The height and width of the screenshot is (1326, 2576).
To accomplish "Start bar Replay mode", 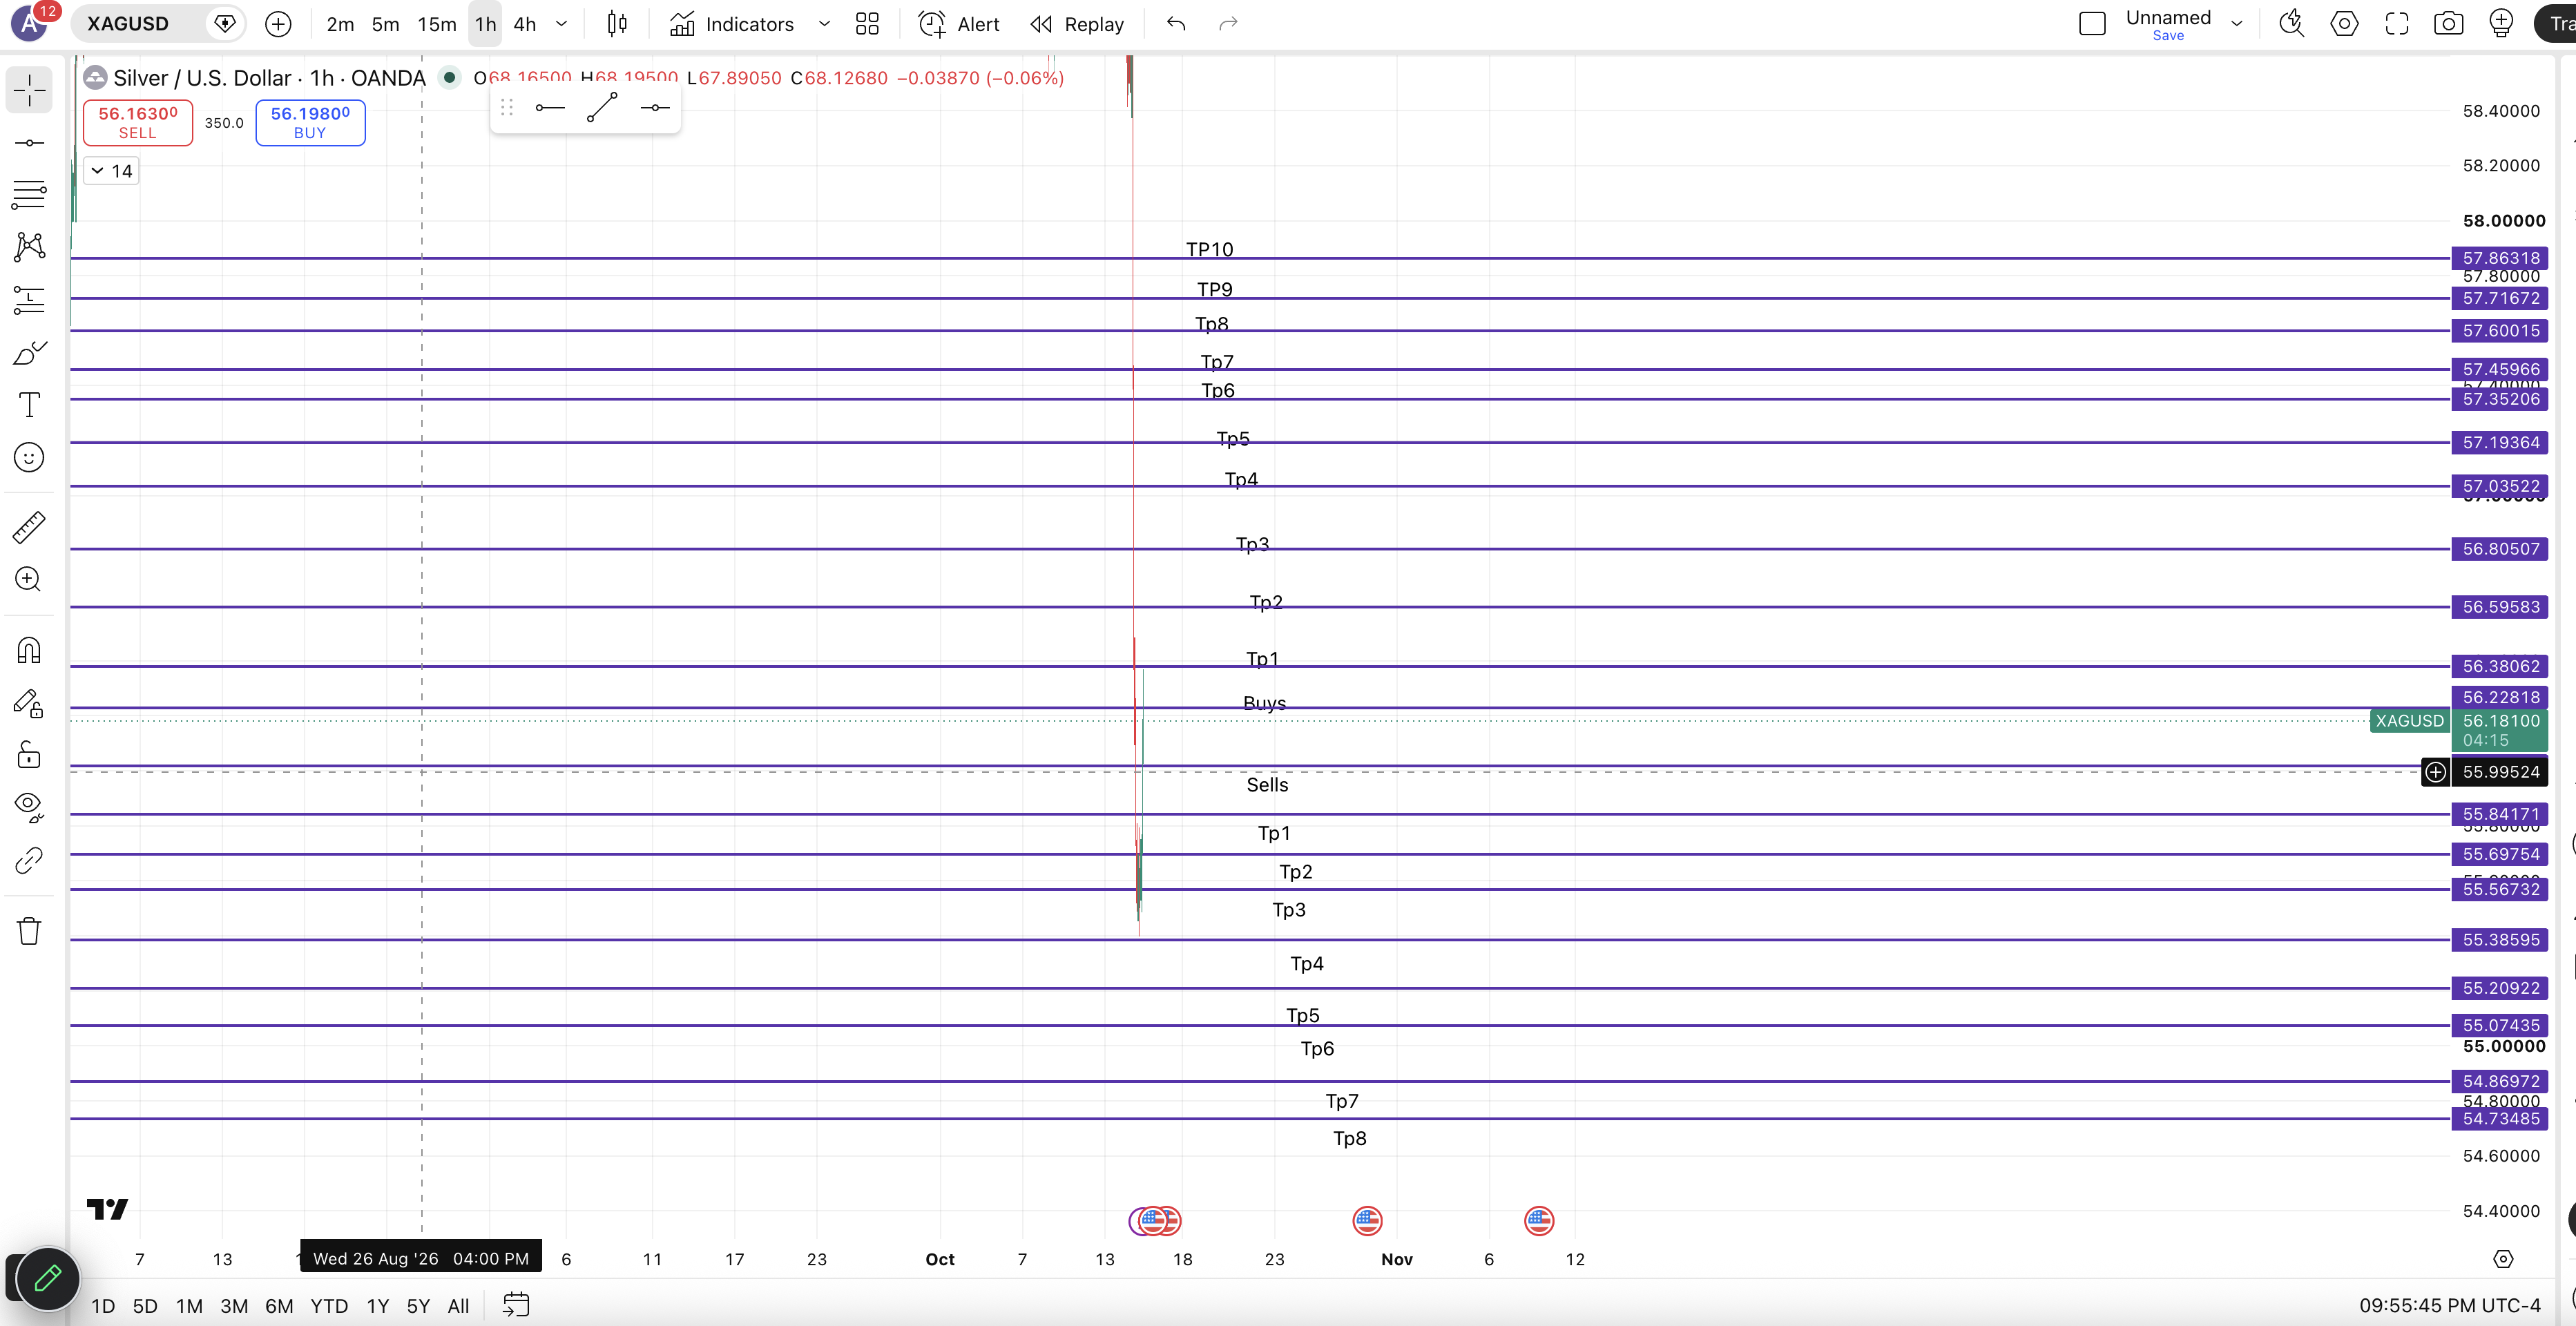I will pos(1077,24).
